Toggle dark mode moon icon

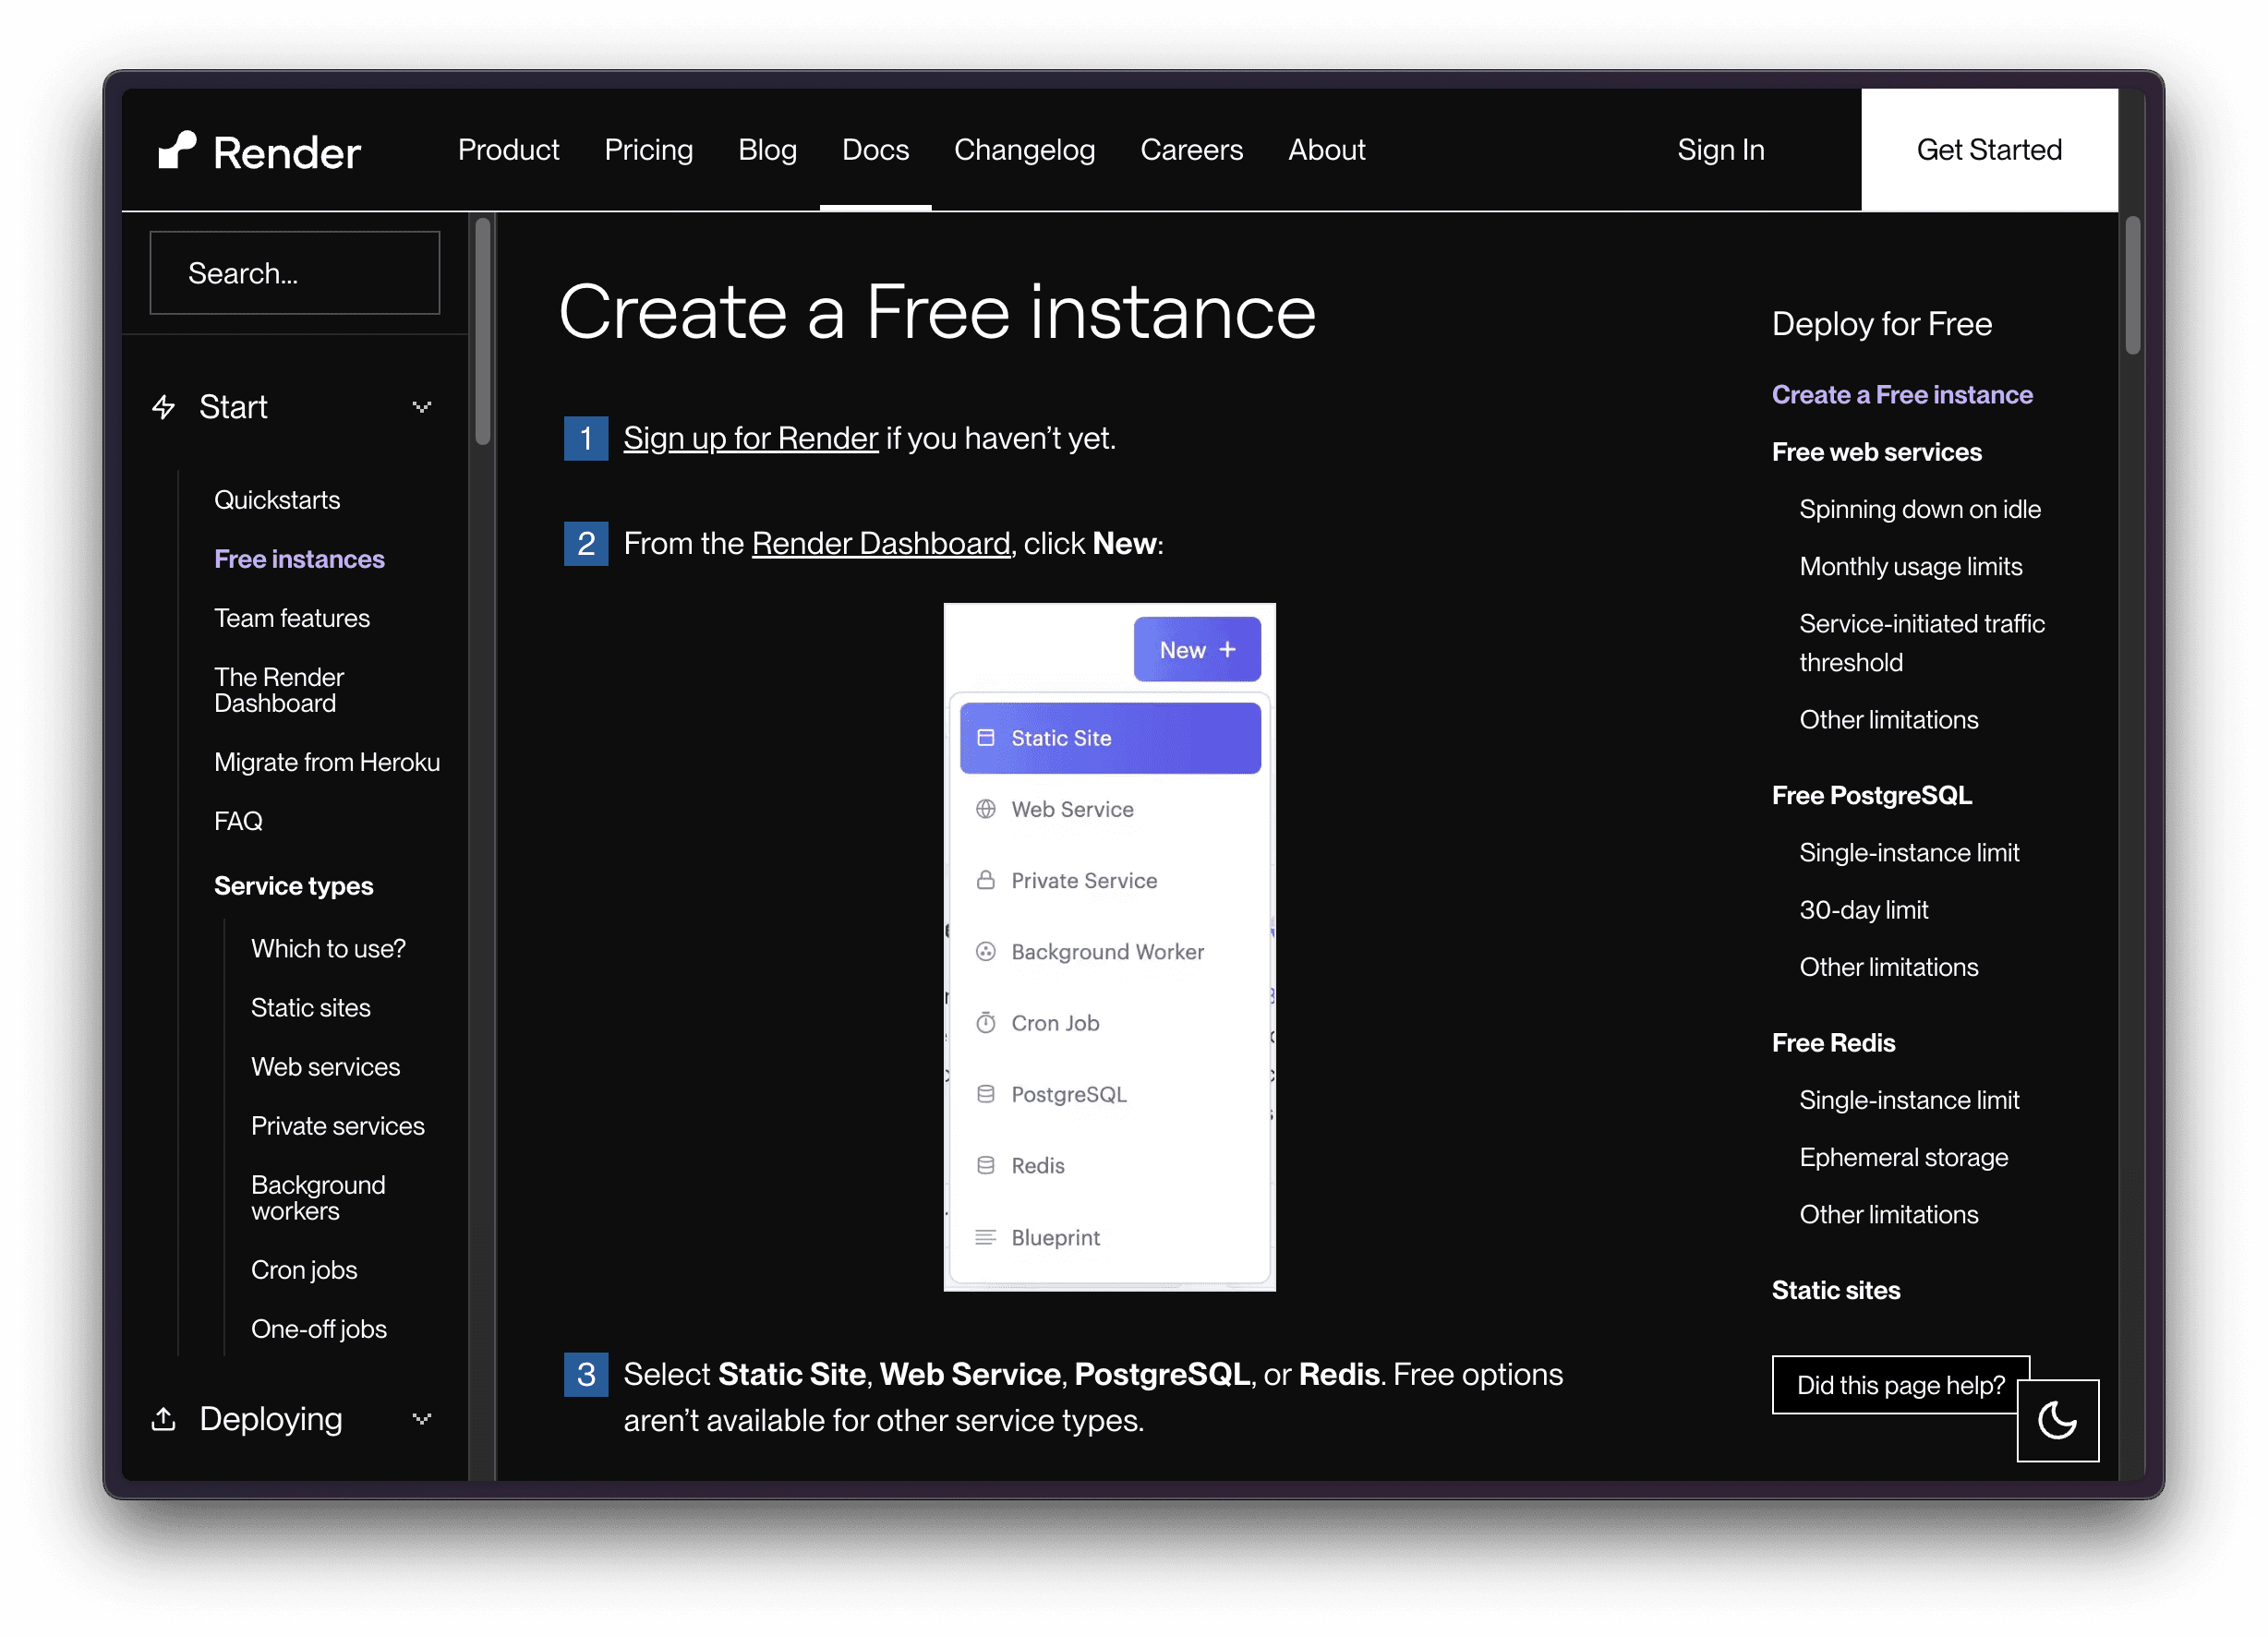[2057, 1419]
